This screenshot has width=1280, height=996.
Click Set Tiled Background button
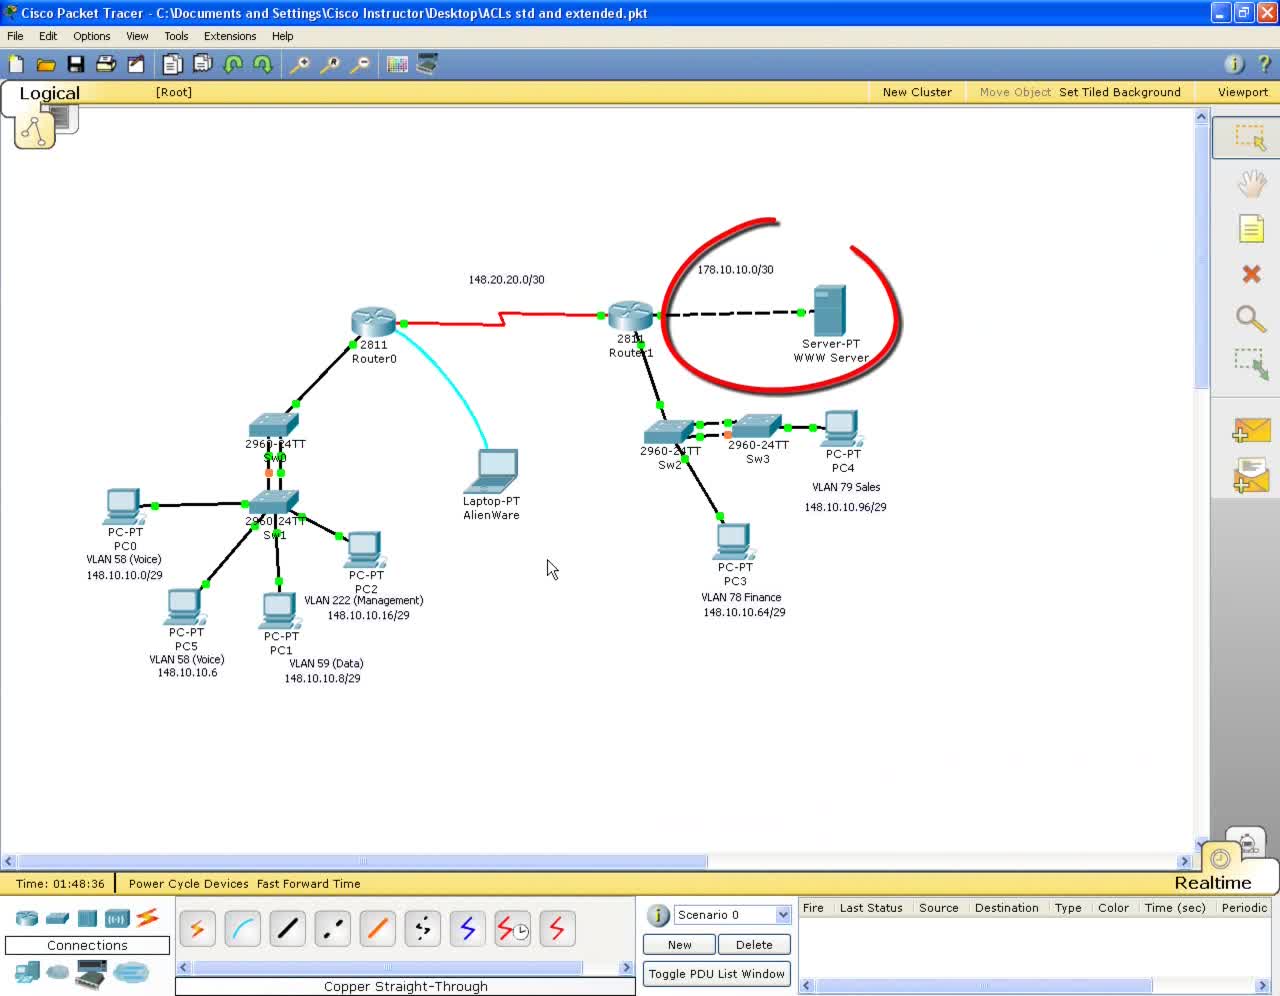pyautogui.click(x=1120, y=92)
